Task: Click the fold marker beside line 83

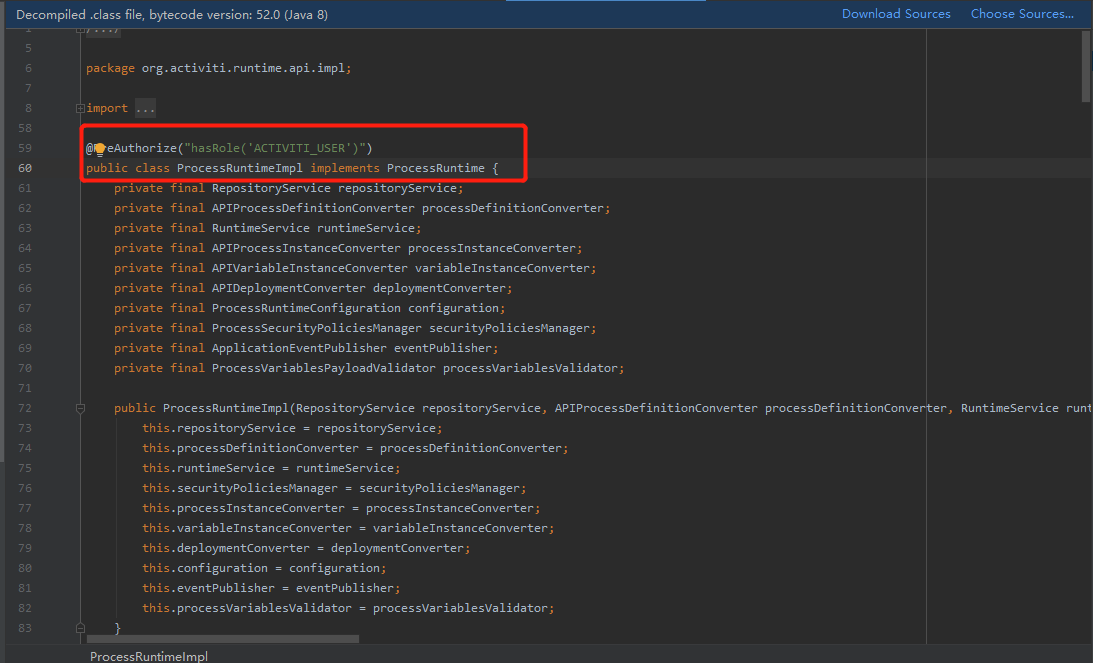Action: (x=79, y=629)
